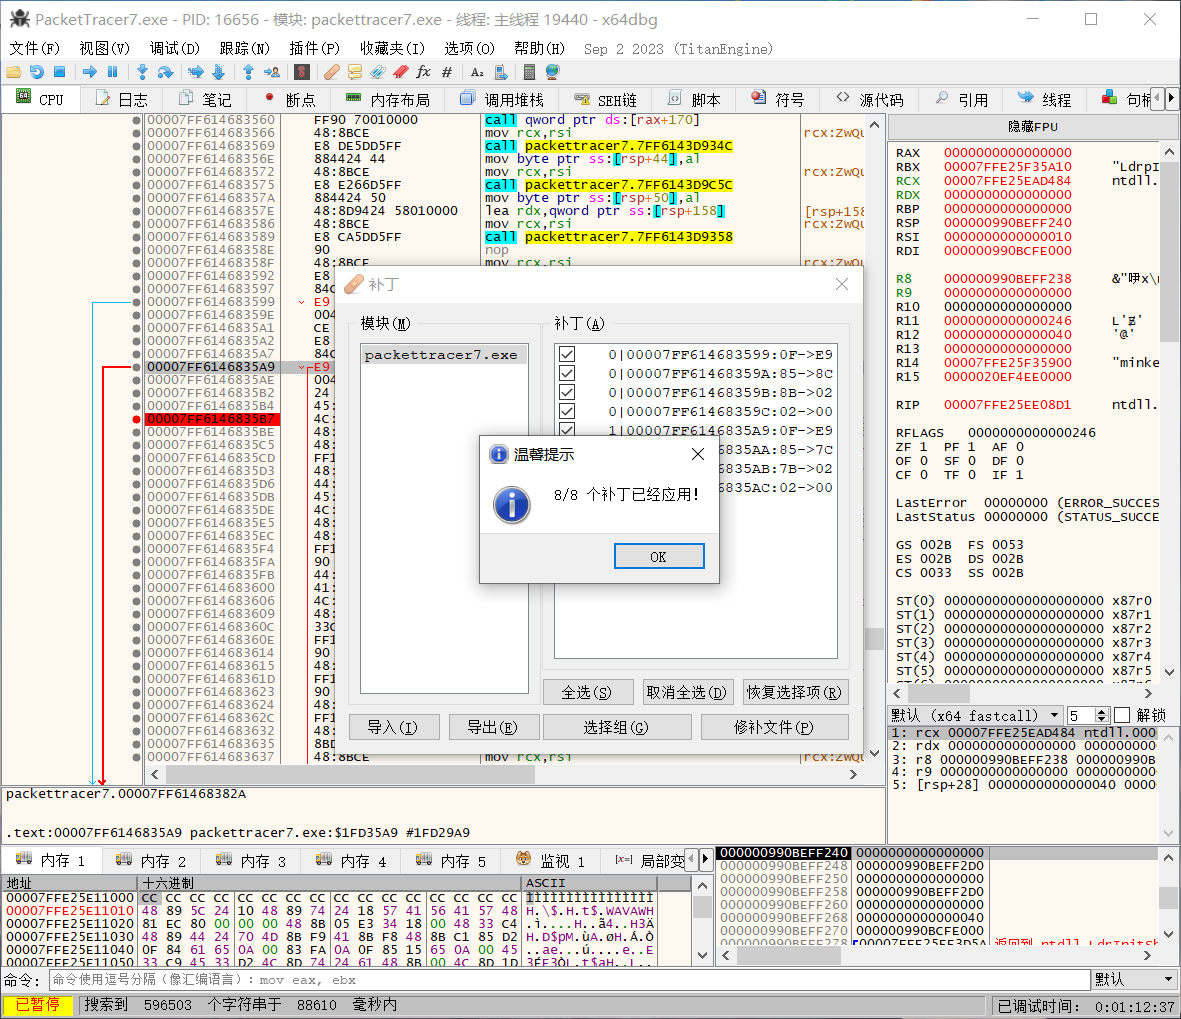
Task: Switch to the 监视 1 tab
Action: click(551, 860)
